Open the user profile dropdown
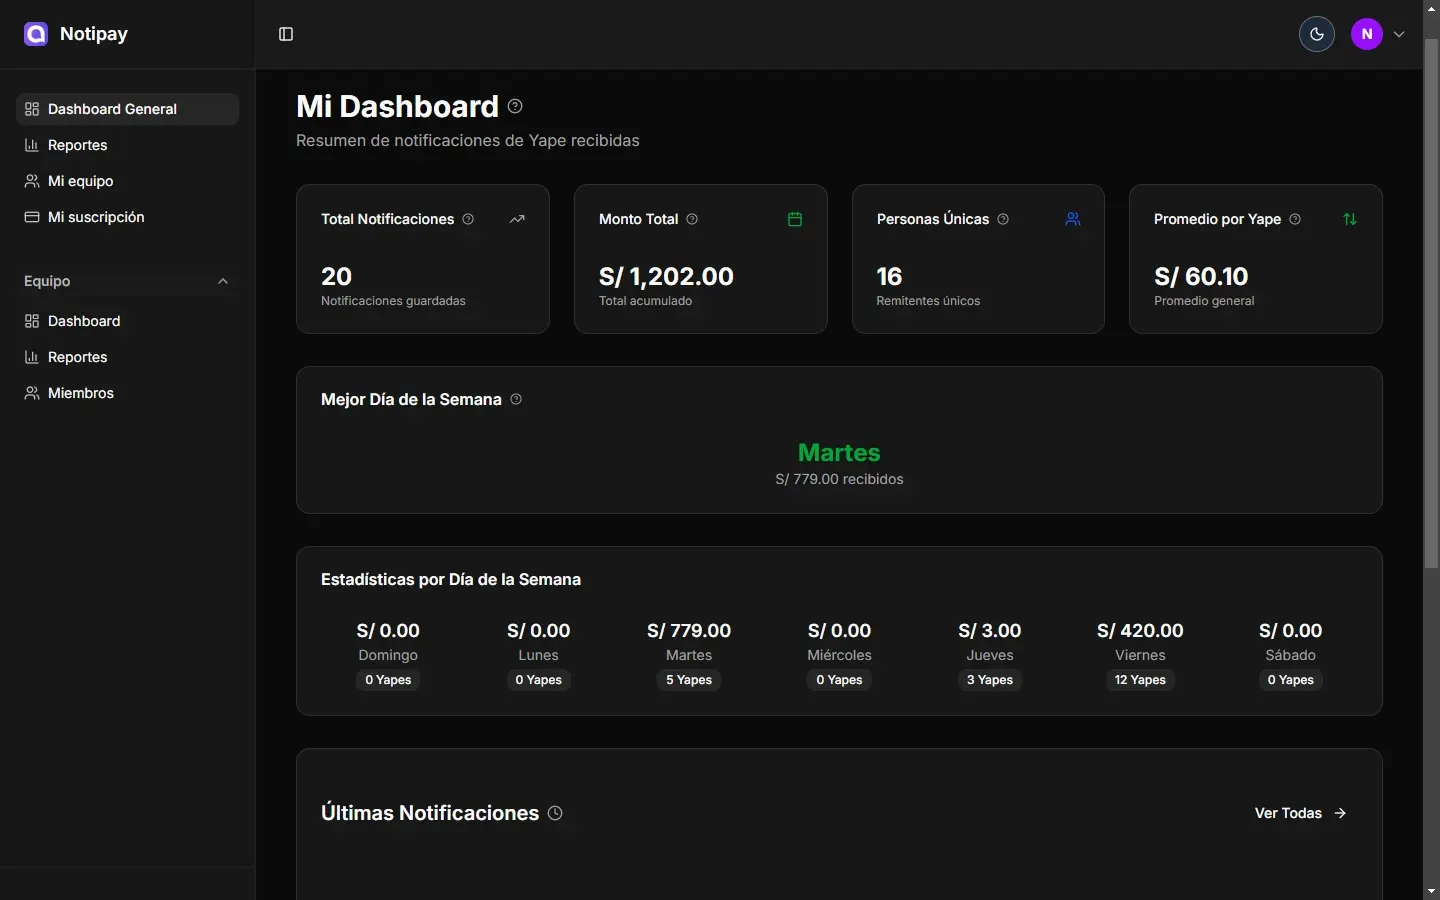Image resolution: width=1440 pixels, height=900 pixels. (1399, 34)
